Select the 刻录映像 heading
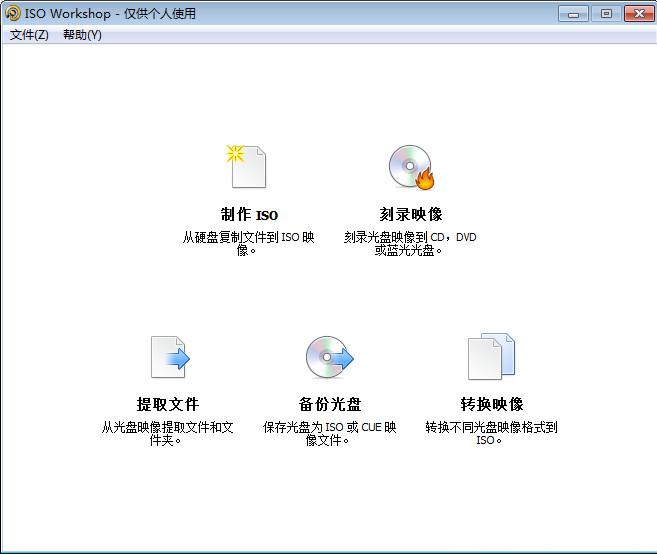This screenshot has height=554, width=657. [411, 214]
